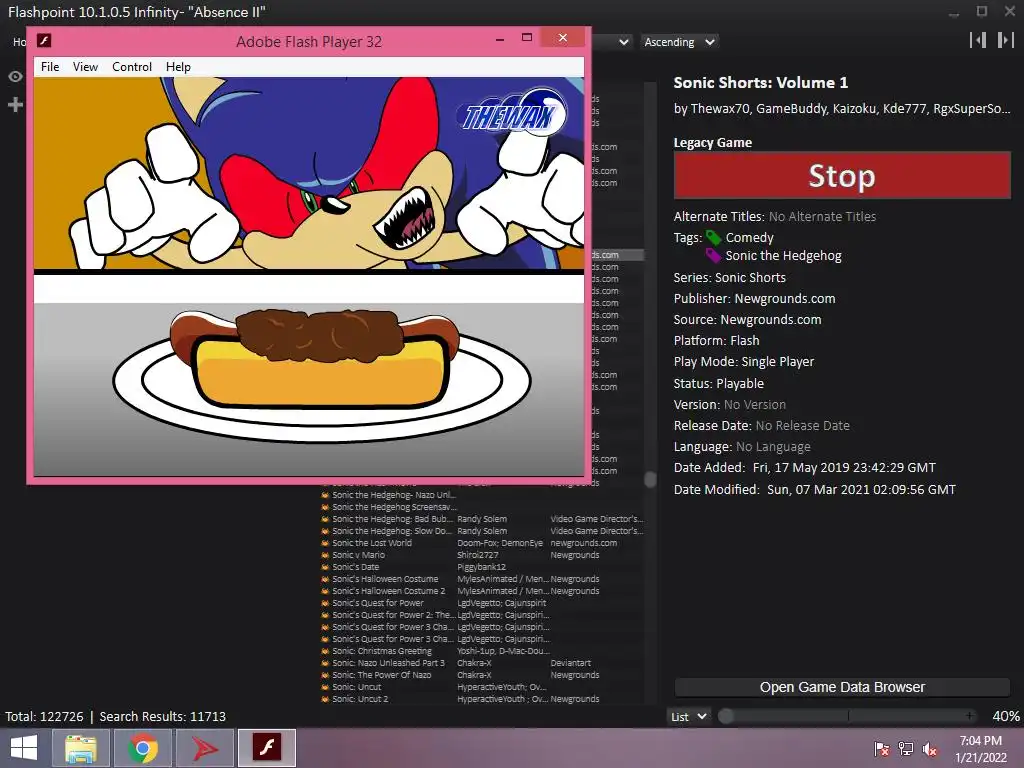Select the Sonic's Date title
Screen dimensions: 1024x768
click(356, 567)
